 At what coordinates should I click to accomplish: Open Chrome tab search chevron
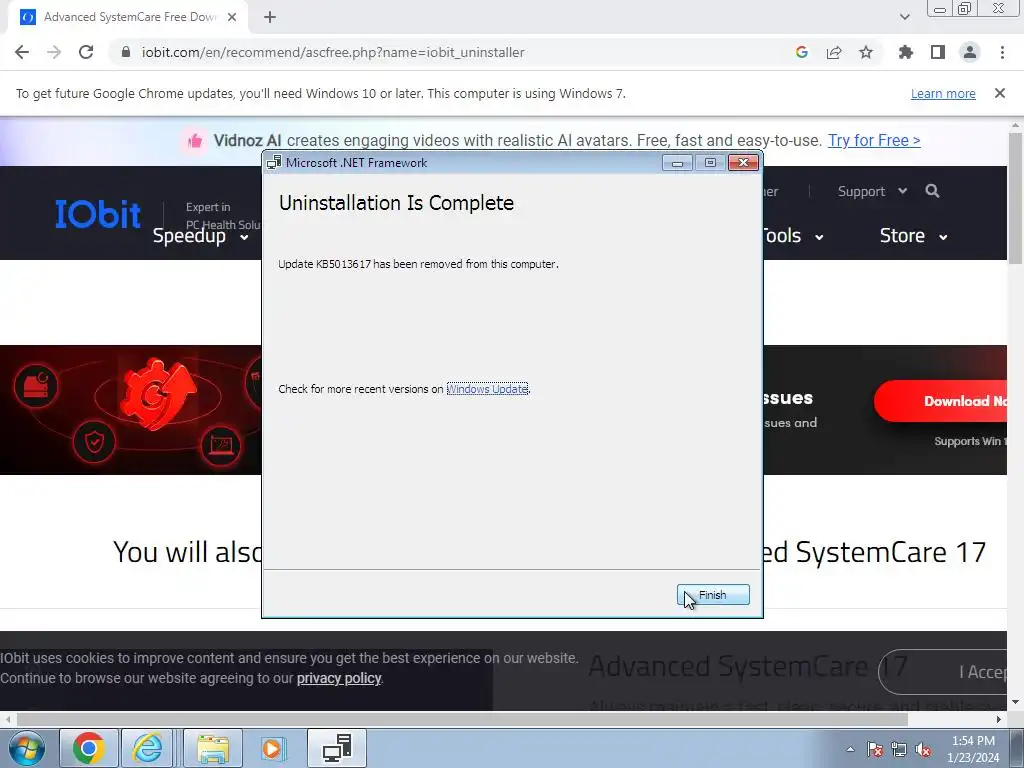904,17
